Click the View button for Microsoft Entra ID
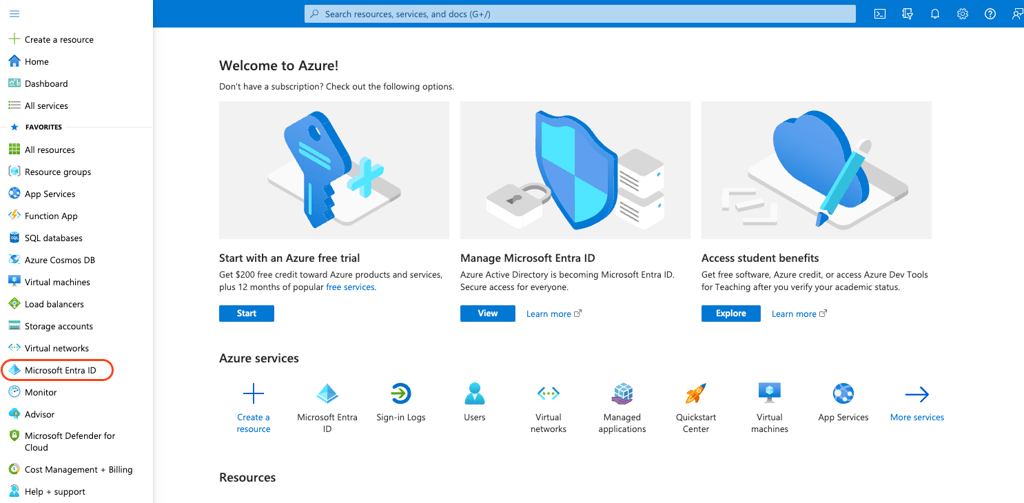The height and width of the screenshot is (503, 1024). [488, 314]
